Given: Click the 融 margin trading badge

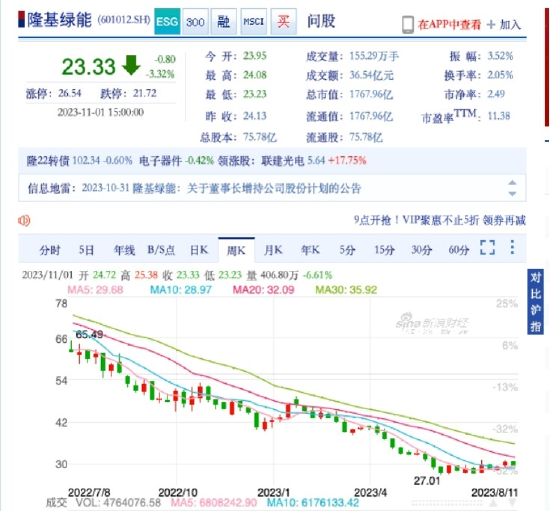Looking at the screenshot, I should click(x=223, y=22).
